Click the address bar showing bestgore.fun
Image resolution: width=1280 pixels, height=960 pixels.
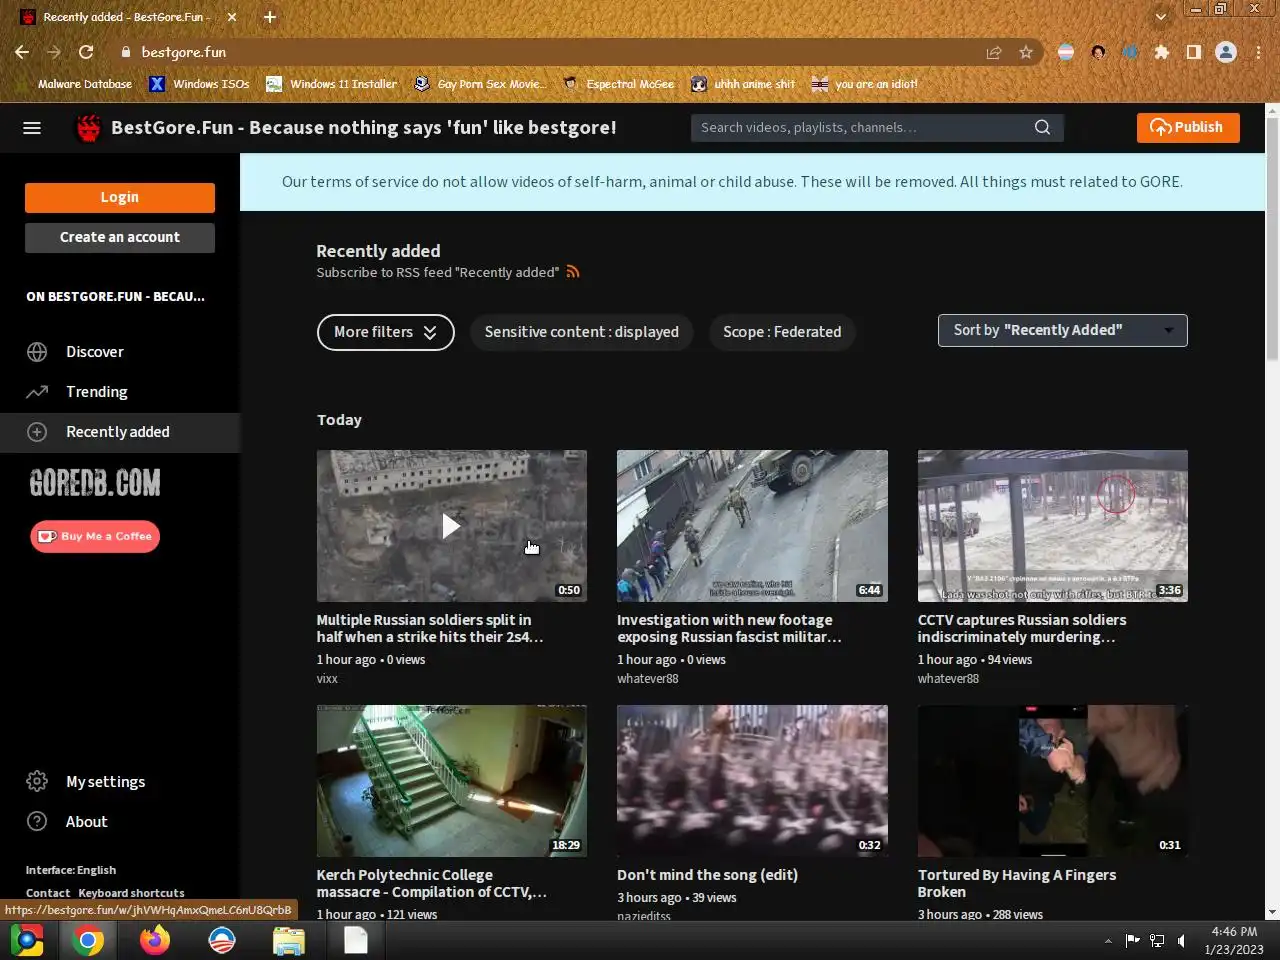coord(560,52)
